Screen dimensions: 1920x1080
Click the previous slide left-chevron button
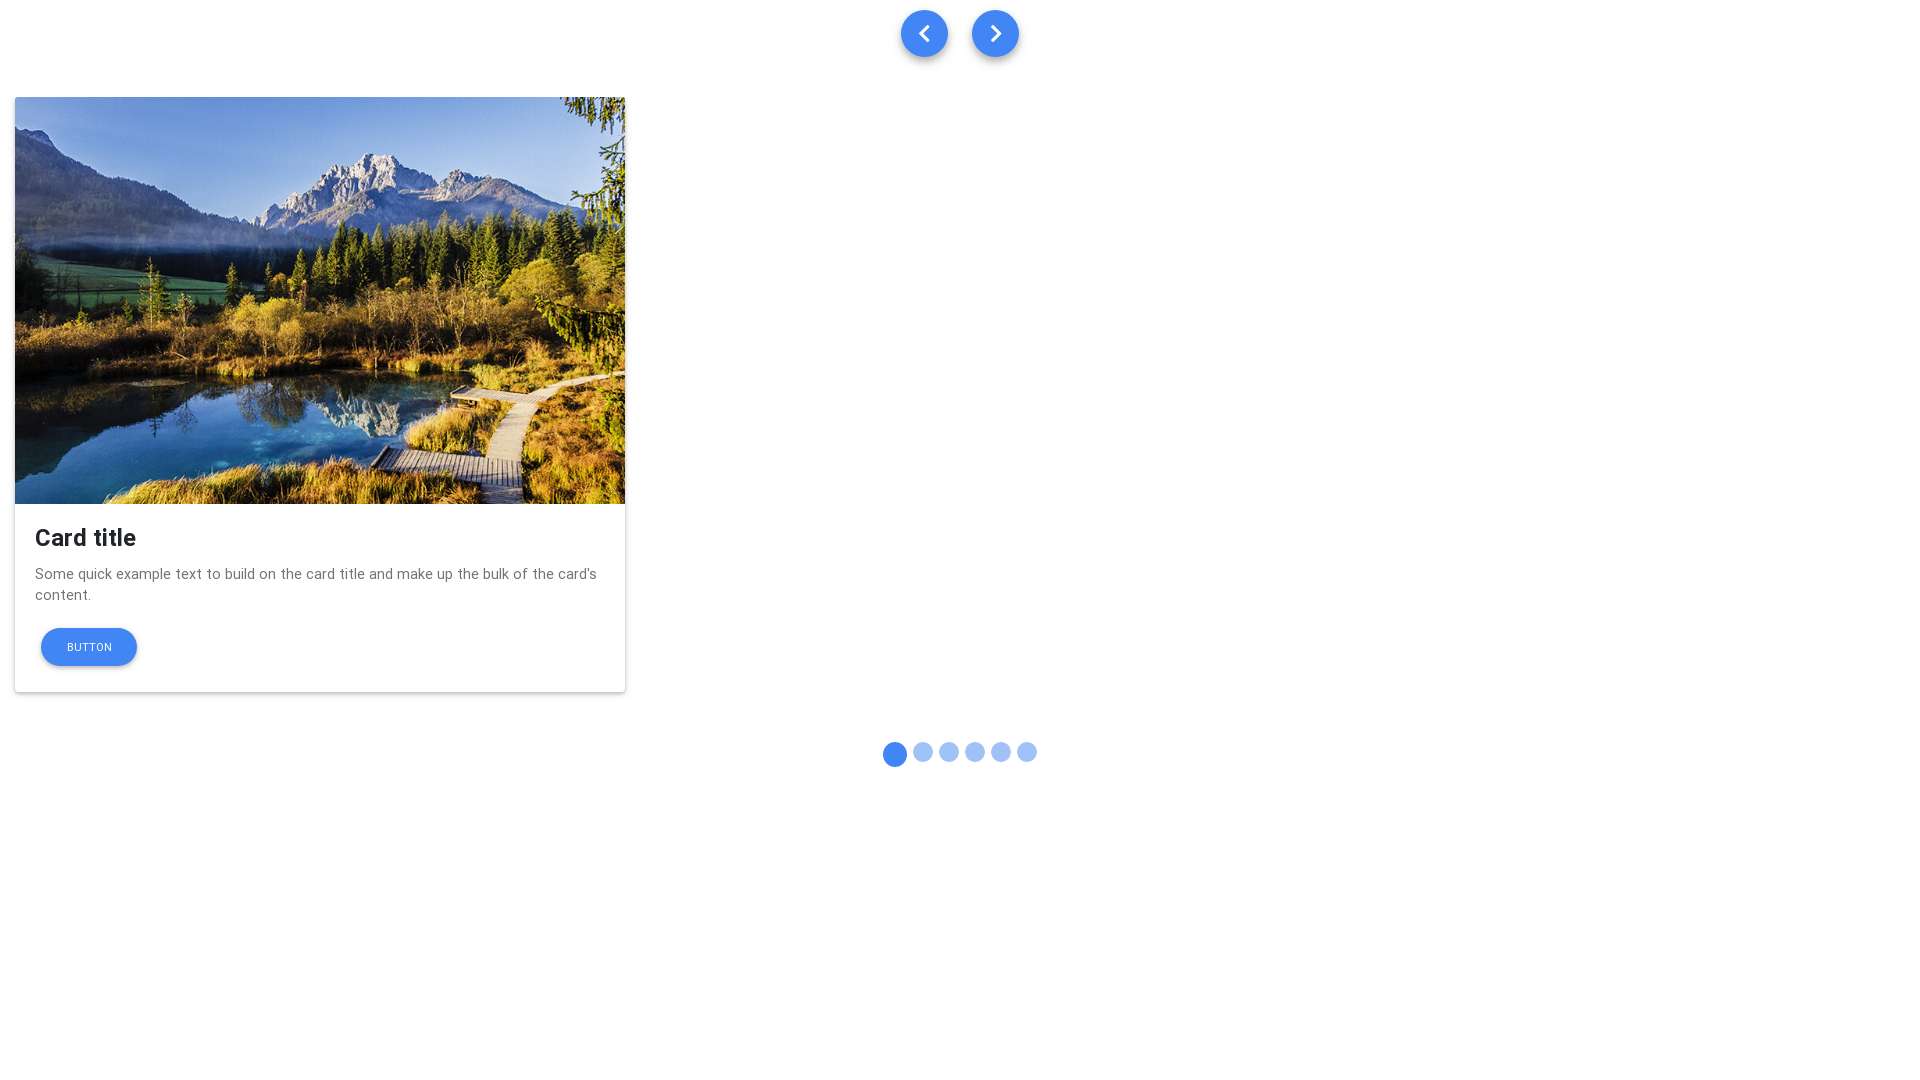pyautogui.click(x=924, y=34)
